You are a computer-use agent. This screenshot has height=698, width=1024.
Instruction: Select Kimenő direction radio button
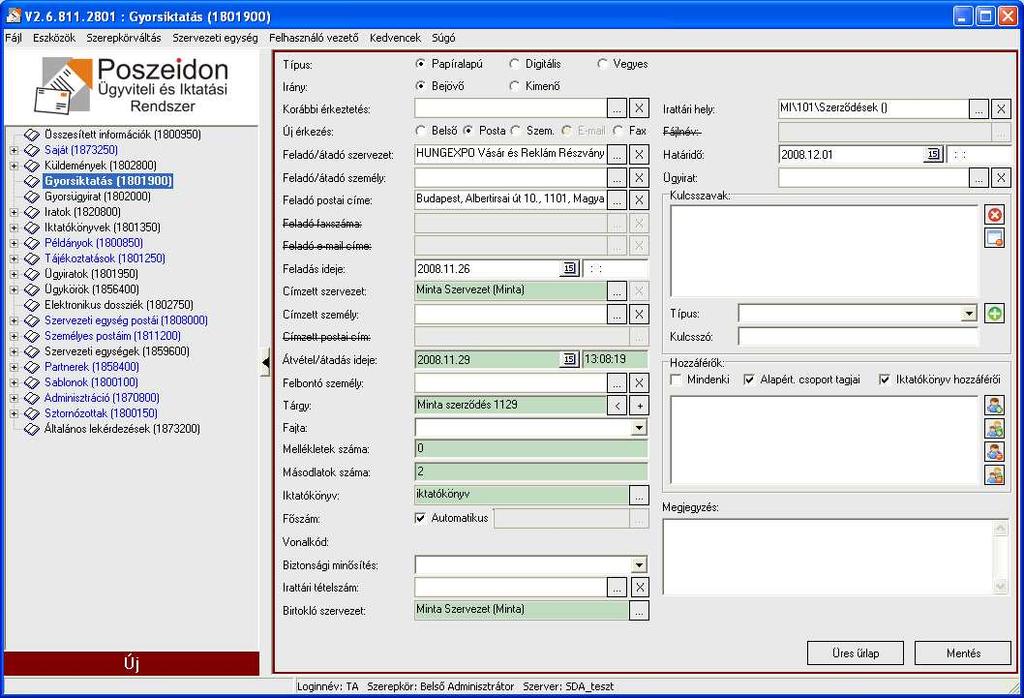(x=515, y=86)
